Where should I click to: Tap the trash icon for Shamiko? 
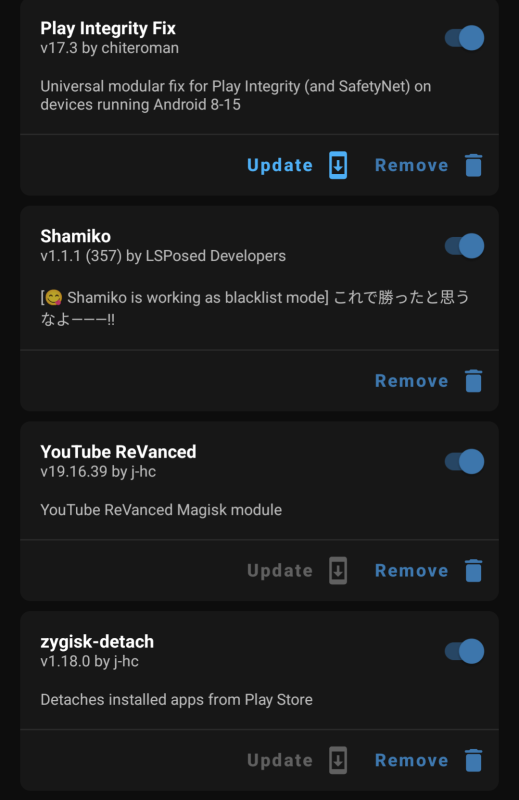pyautogui.click(x=474, y=381)
